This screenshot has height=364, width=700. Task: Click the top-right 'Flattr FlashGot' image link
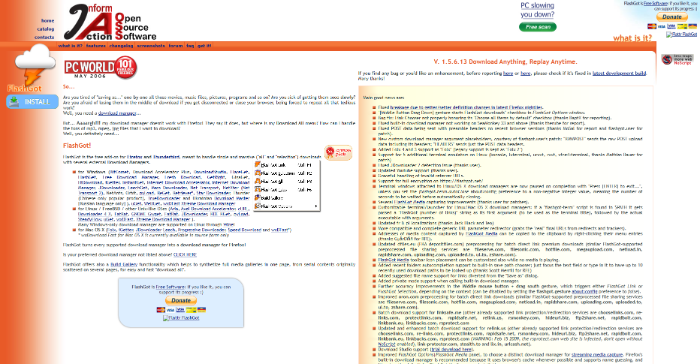pos(682,34)
